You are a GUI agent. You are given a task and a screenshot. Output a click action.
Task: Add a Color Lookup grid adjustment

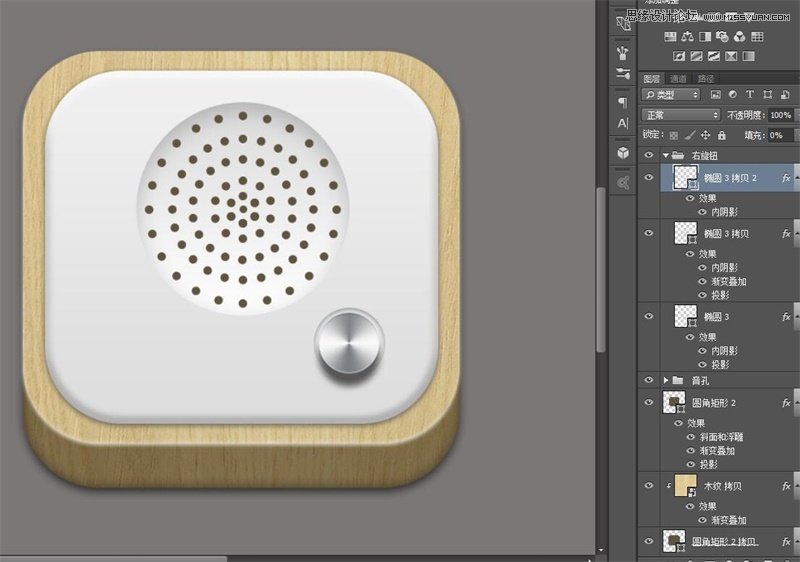pos(757,36)
